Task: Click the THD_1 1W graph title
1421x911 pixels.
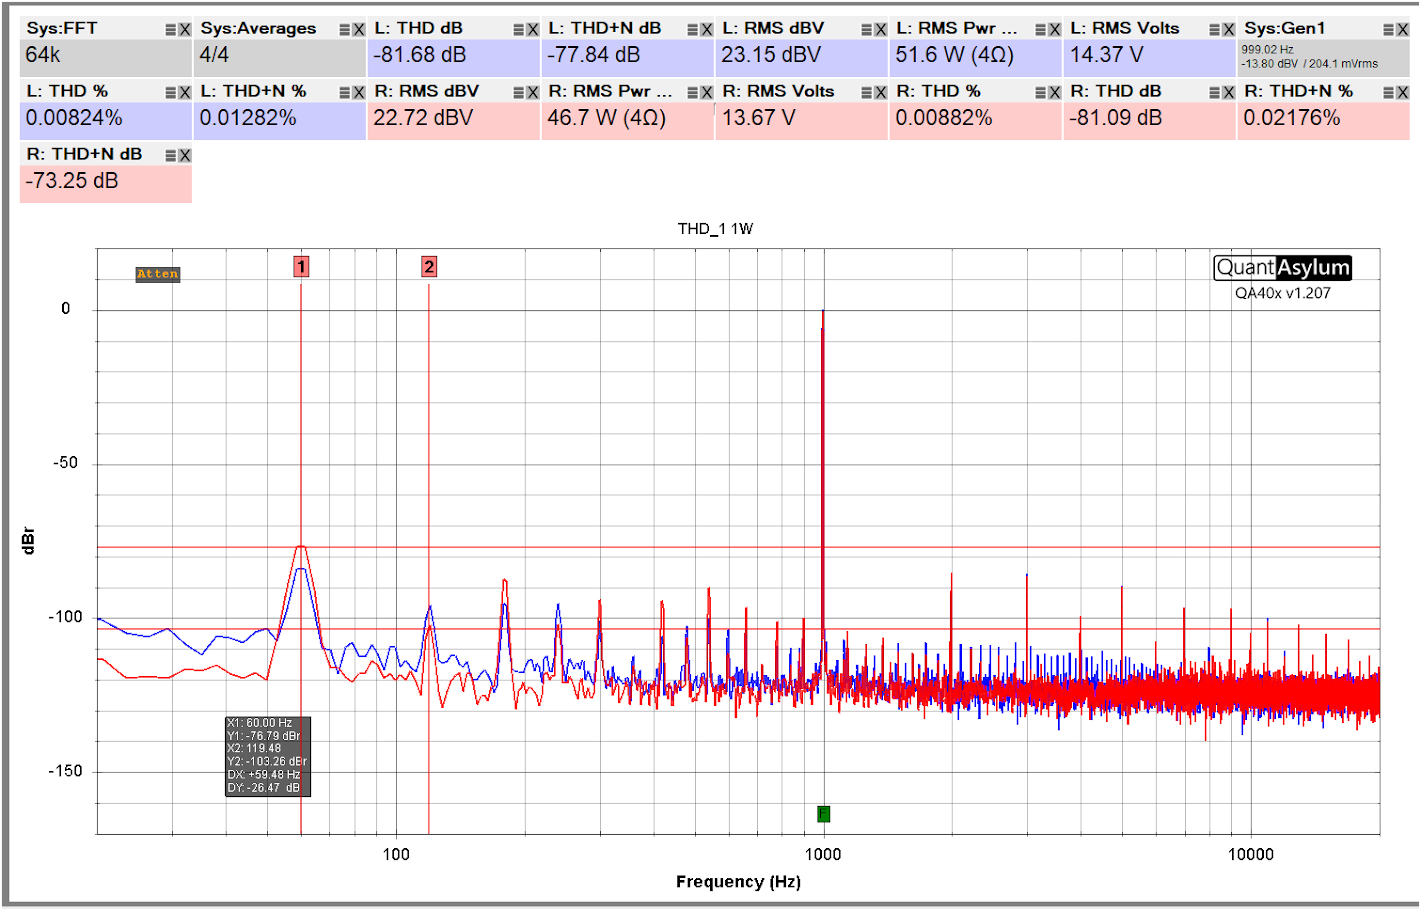Action: [715, 229]
